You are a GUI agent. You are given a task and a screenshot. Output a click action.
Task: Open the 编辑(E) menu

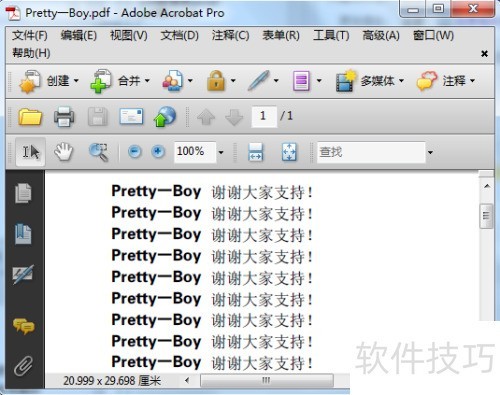79,35
